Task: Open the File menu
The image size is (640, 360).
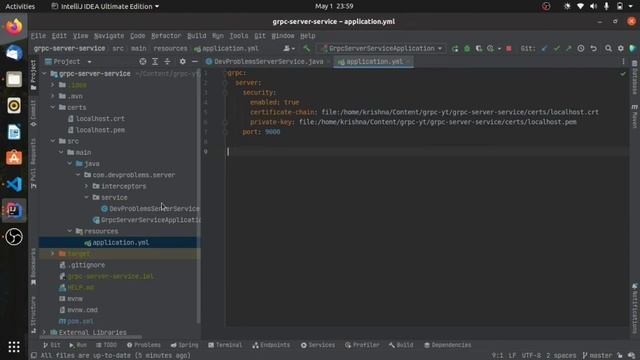Action: tap(38, 36)
